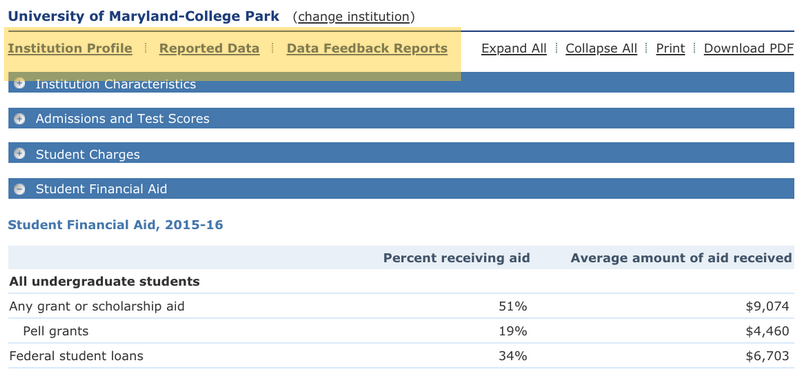The width and height of the screenshot is (800, 370).
Task: Click the Student Financial Aid, 2015-16 heading
Action: pyautogui.click(x=115, y=225)
